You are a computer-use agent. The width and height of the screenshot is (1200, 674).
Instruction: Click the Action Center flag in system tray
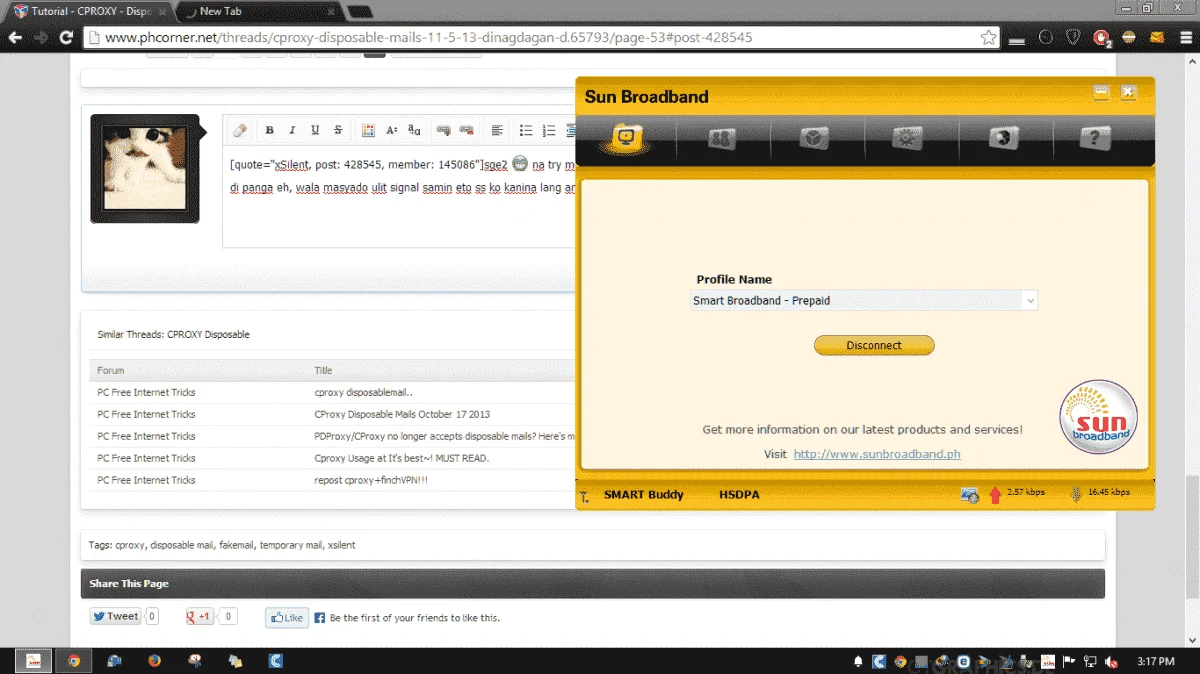1069,661
